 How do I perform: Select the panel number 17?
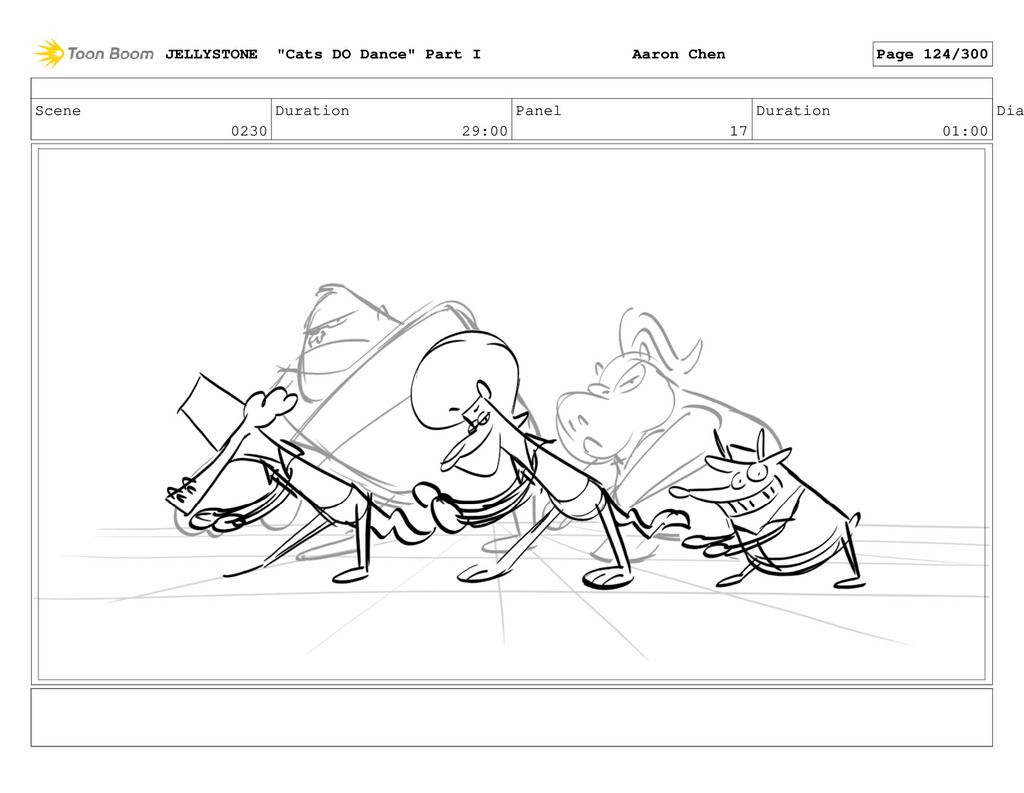(x=739, y=131)
